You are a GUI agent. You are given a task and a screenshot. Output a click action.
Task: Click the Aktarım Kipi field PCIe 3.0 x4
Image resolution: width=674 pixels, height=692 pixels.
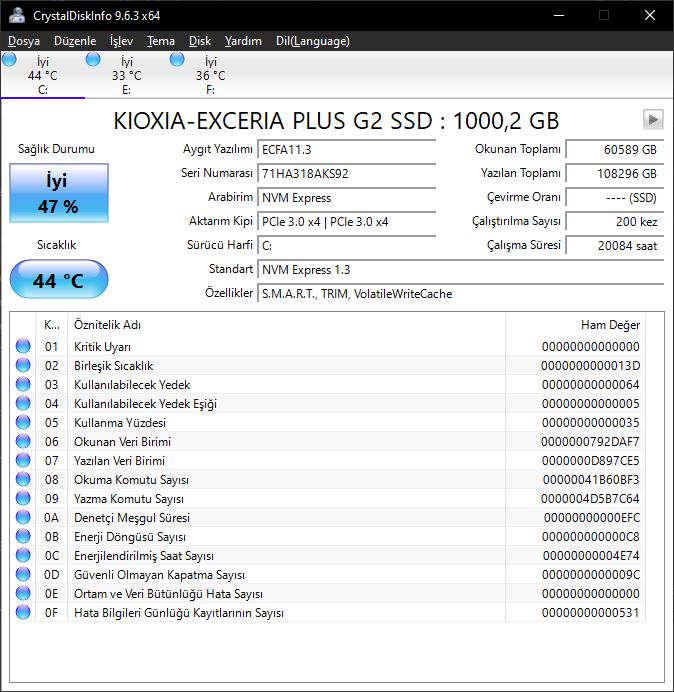pos(347,222)
